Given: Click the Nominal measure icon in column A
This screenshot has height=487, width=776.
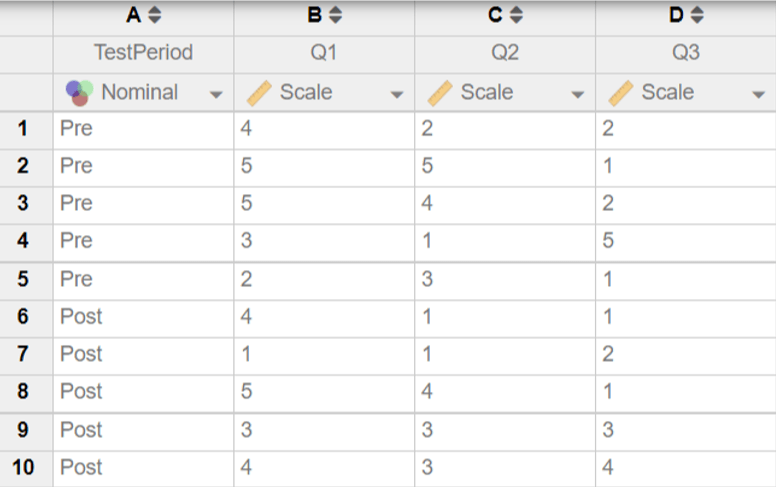Looking at the screenshot, I should (80, 92).
